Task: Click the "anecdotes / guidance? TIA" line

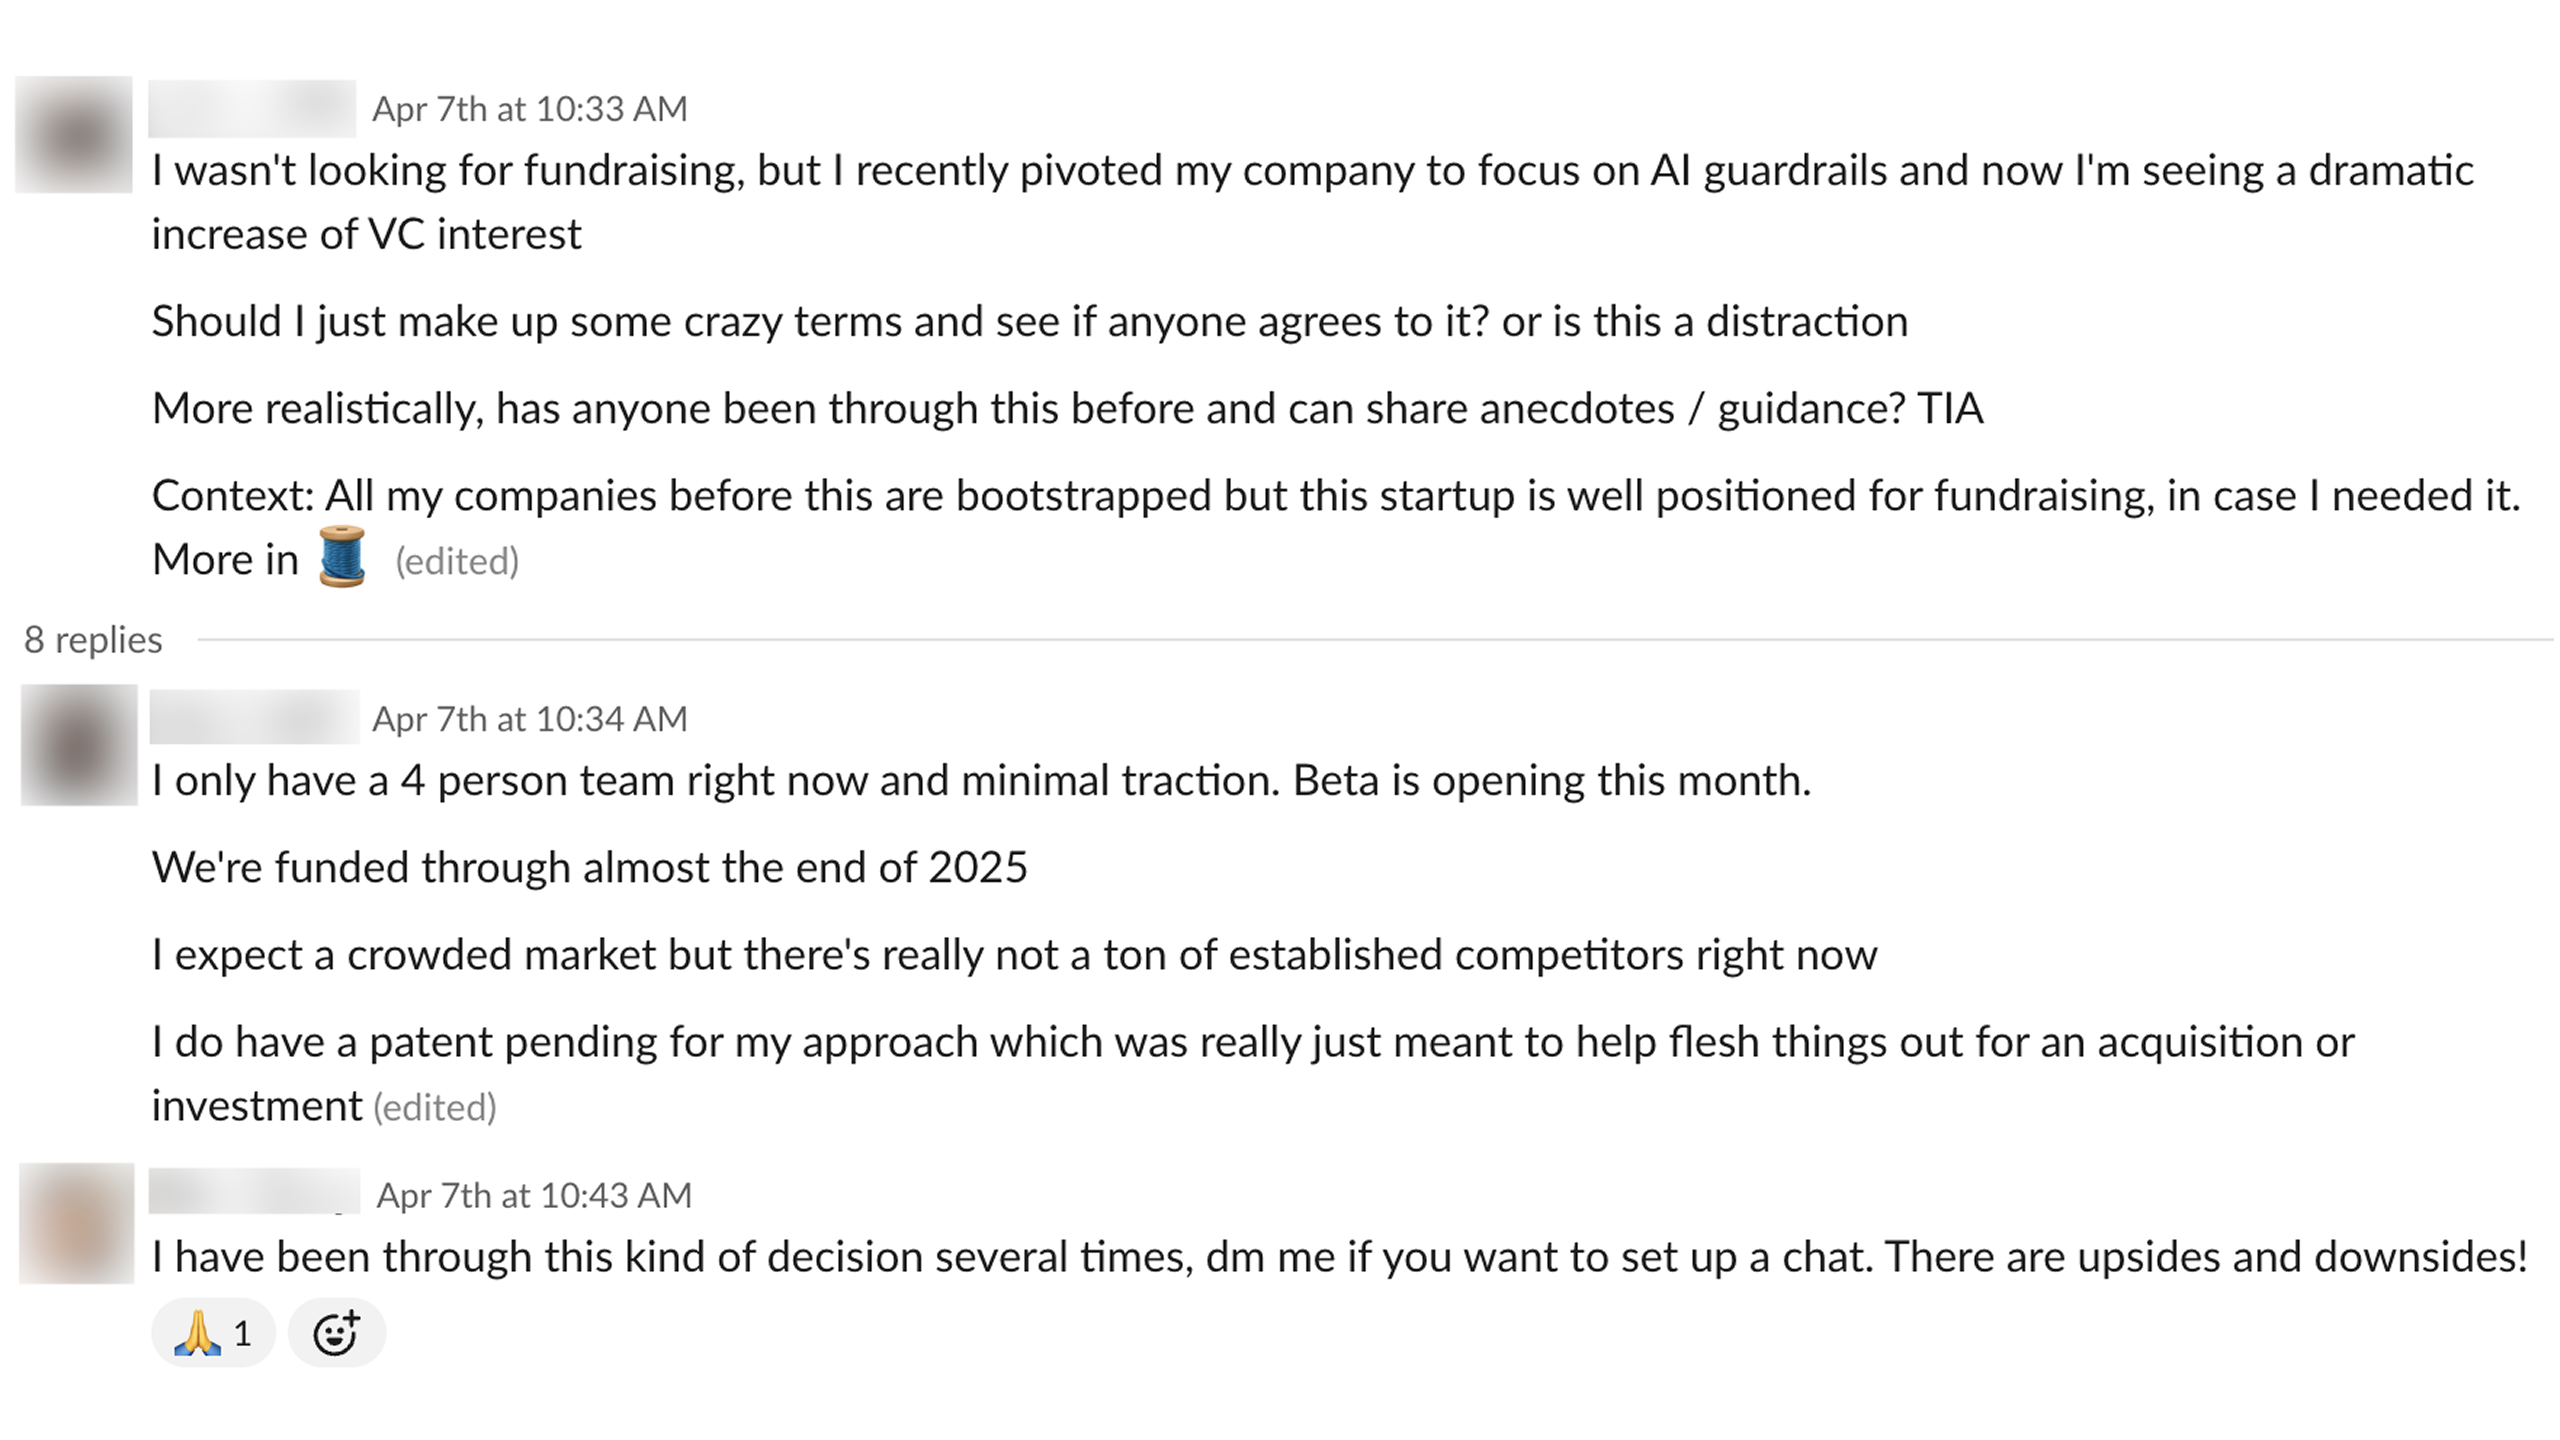Action: coord(1067,409)
